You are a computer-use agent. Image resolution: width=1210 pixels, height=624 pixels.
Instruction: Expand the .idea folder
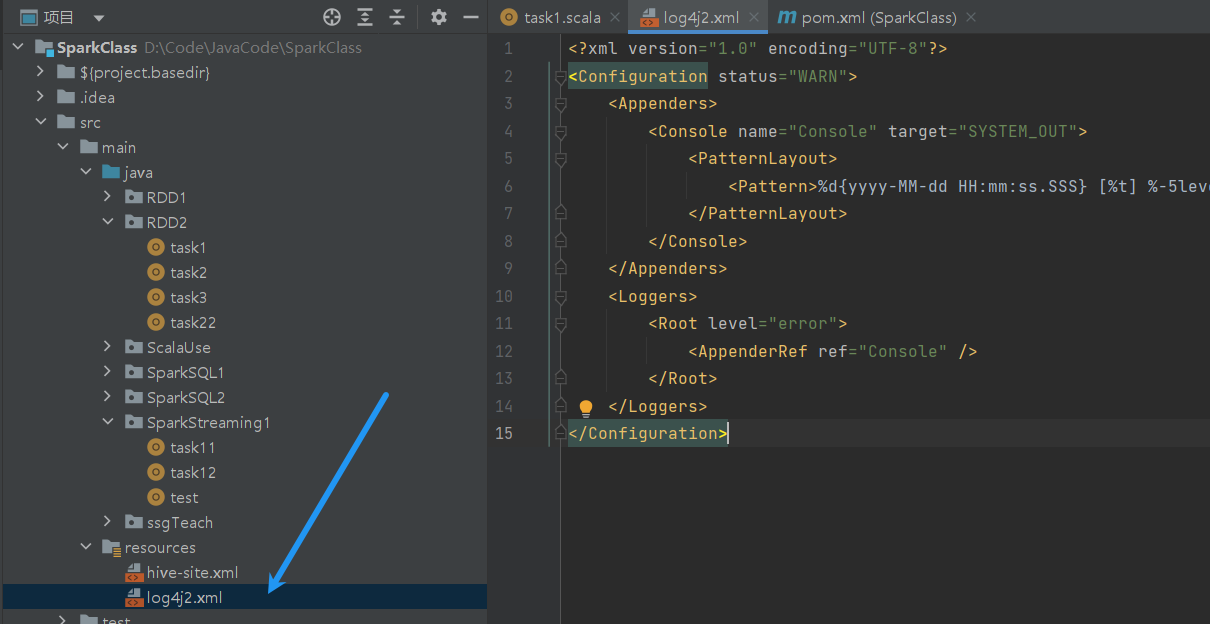40,97
